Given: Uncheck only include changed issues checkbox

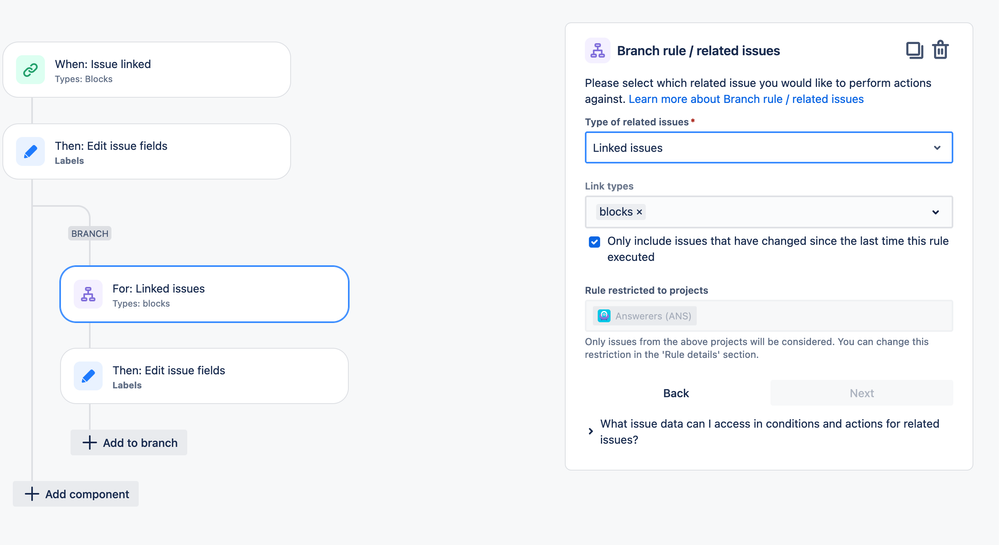Looking at the screenshot, I should (x=594, y=242).
